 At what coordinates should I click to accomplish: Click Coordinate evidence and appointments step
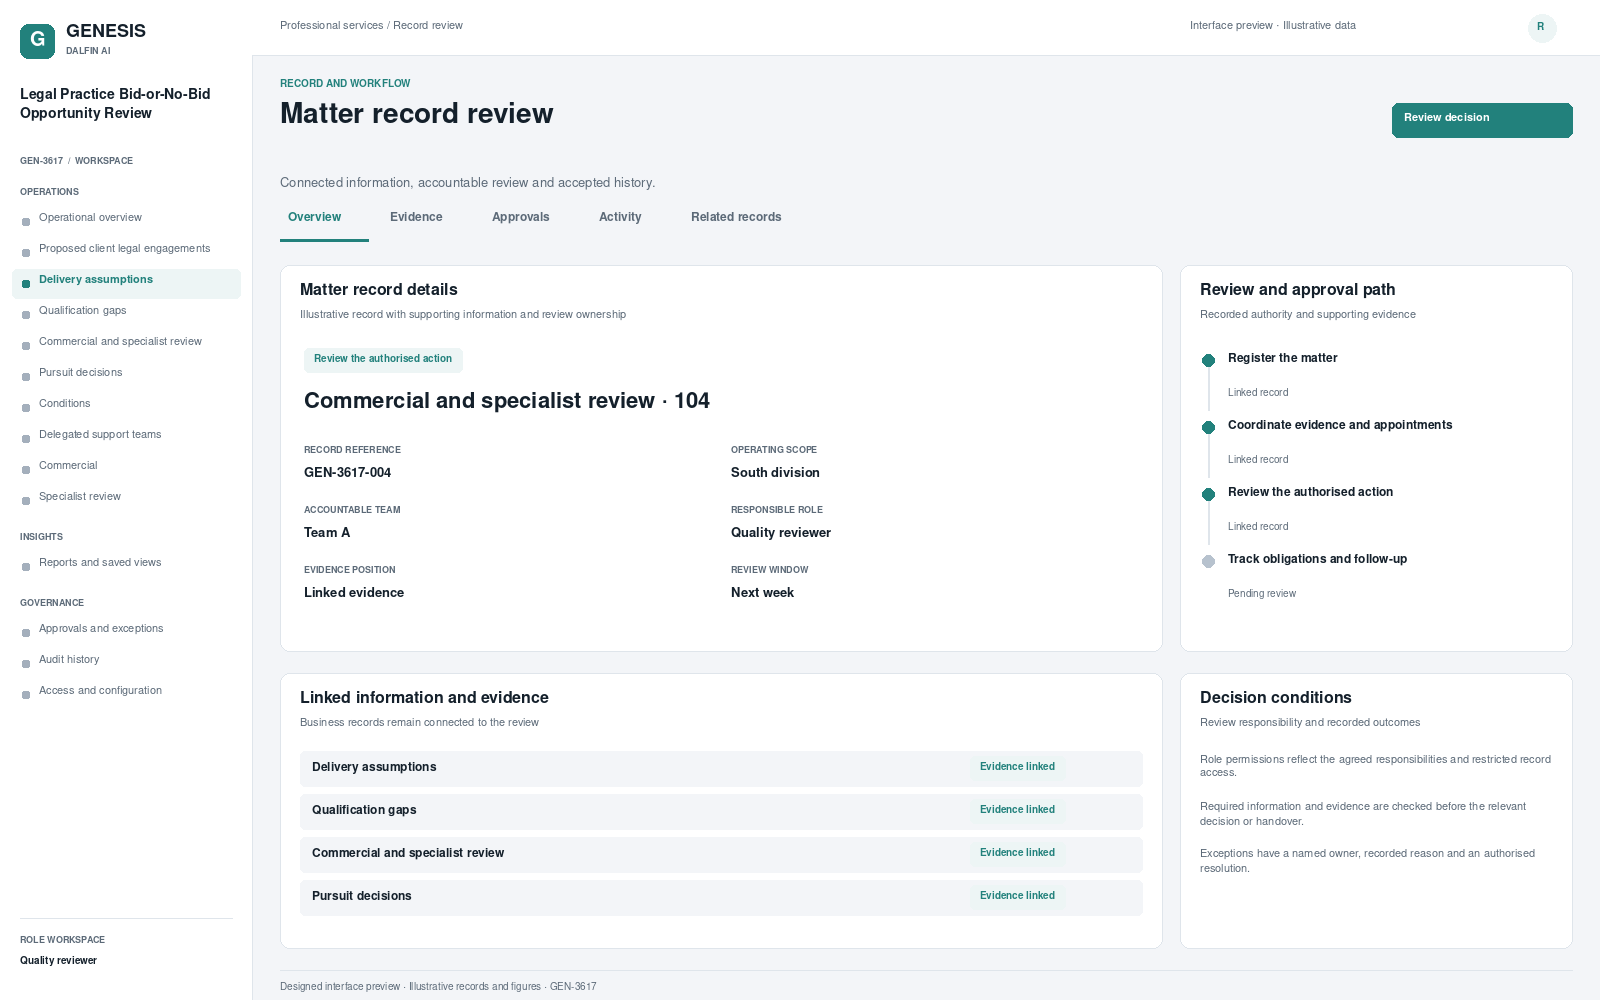(x=1340, y=425)
